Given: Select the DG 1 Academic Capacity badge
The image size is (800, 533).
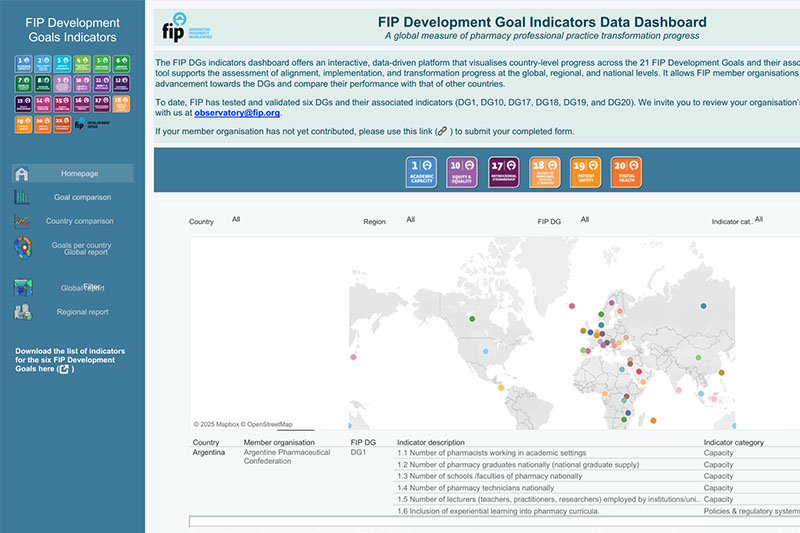Looking at the screenshot, I should click(421, 172).
